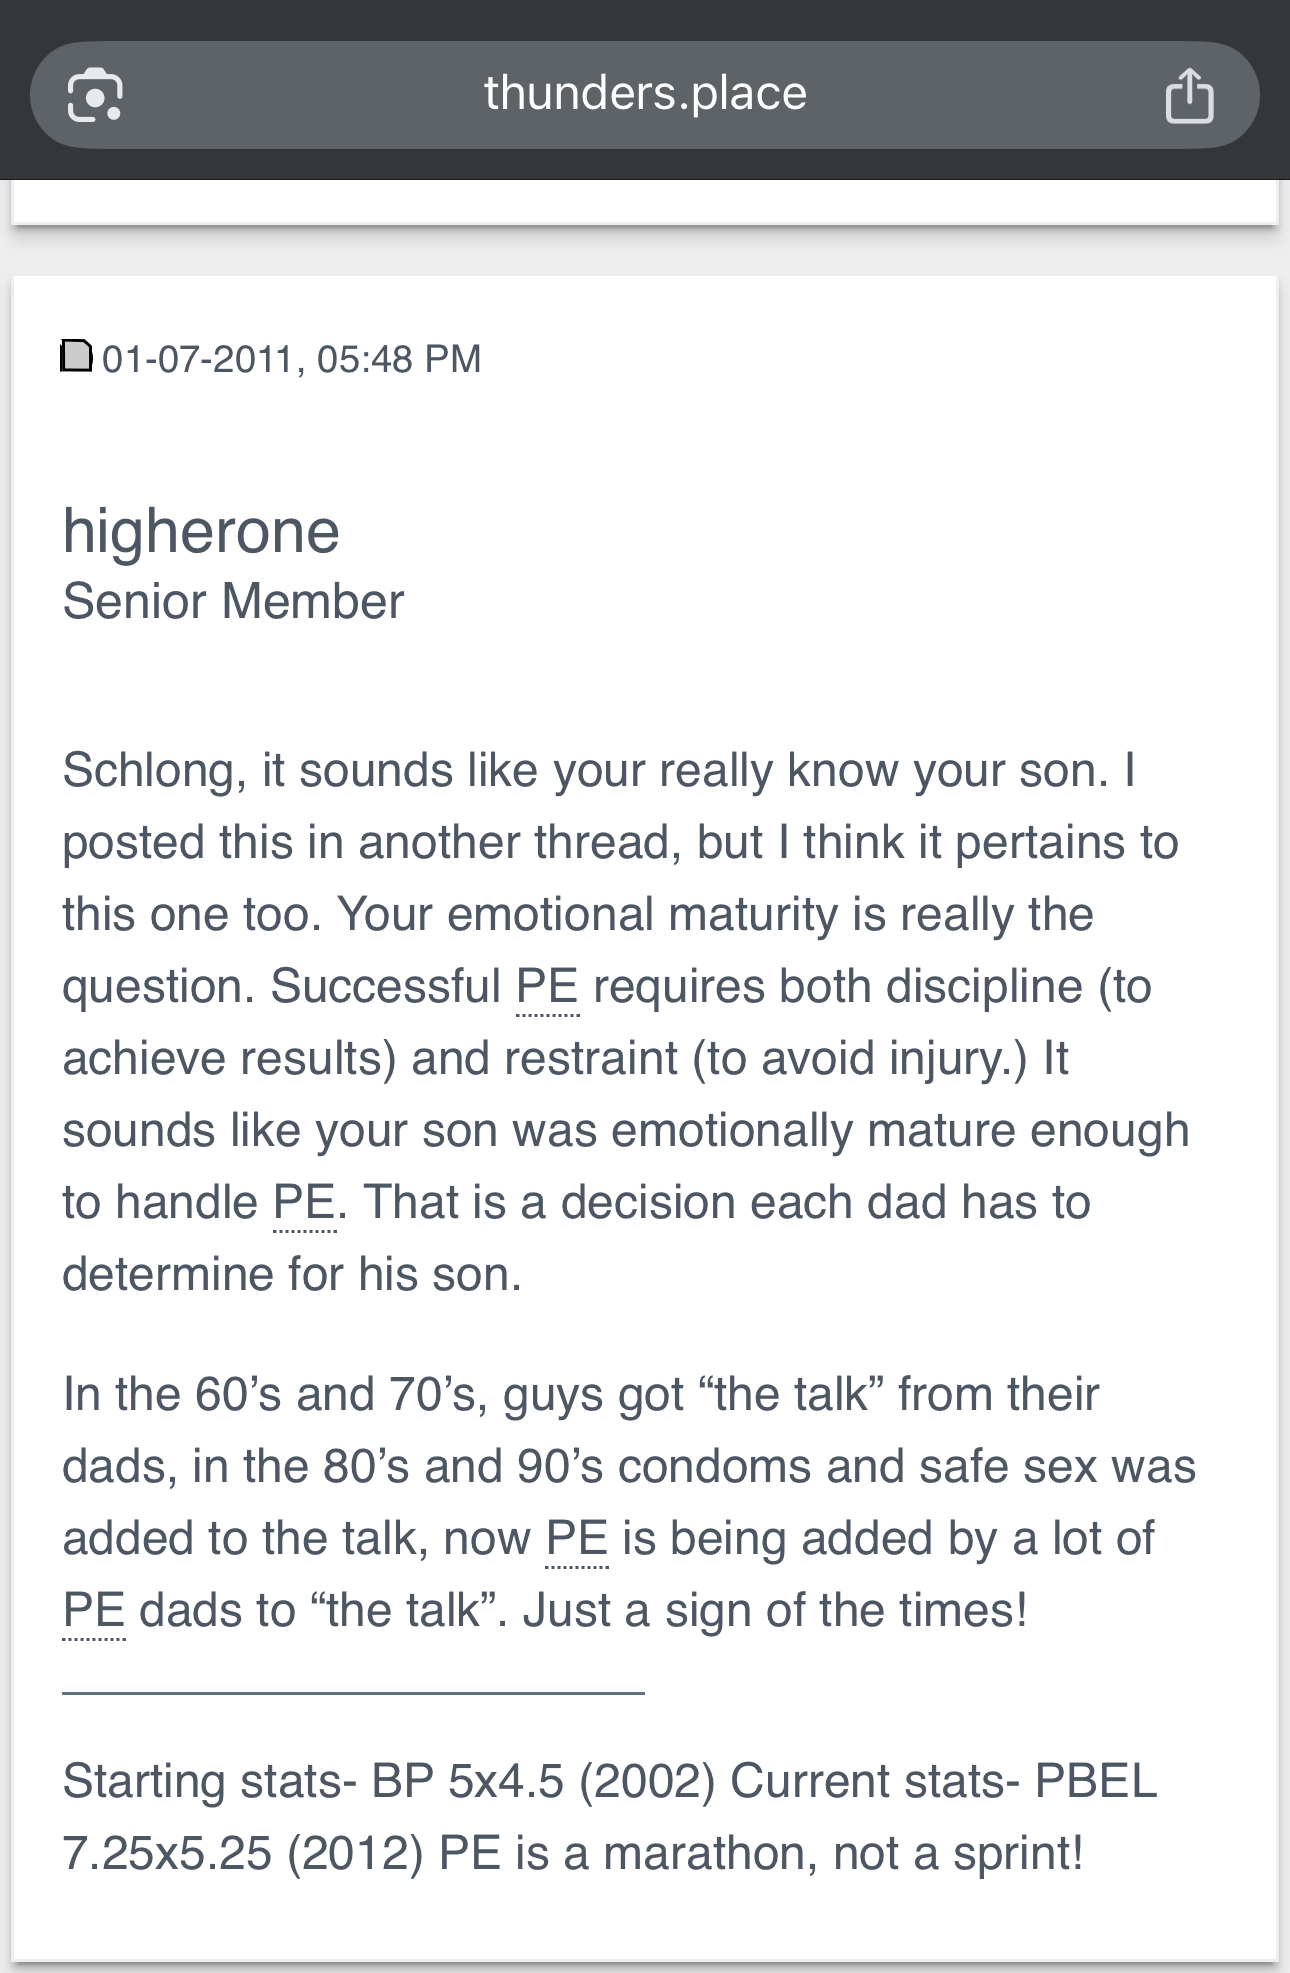Tap the word "Schlong" in the post
The height and width of the screenshot is (1973, 1290).
148,771
